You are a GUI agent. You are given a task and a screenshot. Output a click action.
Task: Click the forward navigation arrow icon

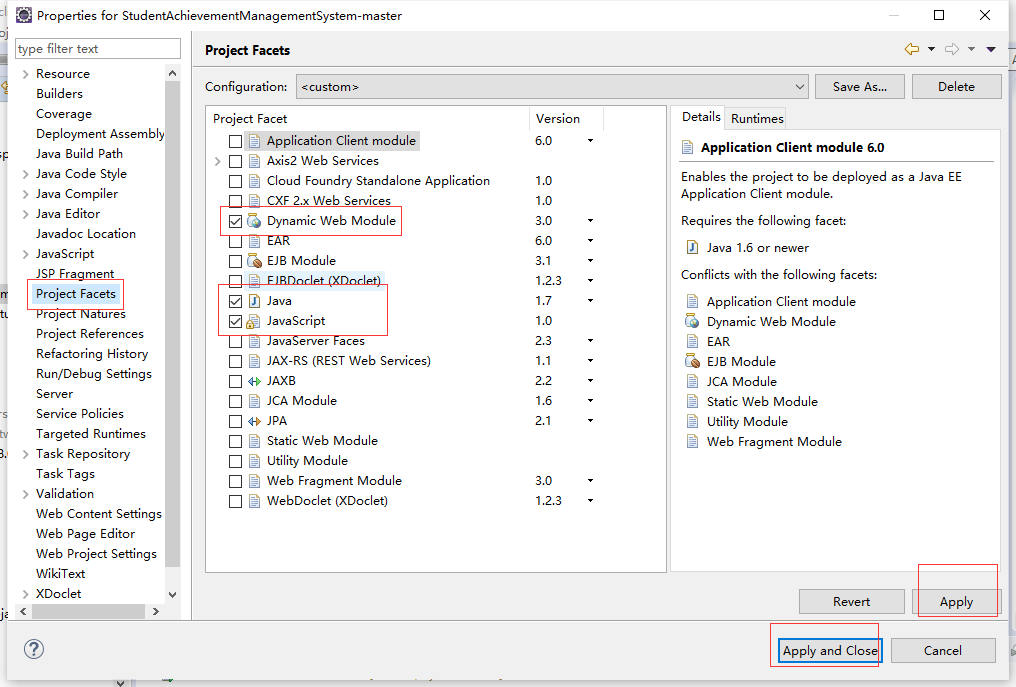[952, 49]
